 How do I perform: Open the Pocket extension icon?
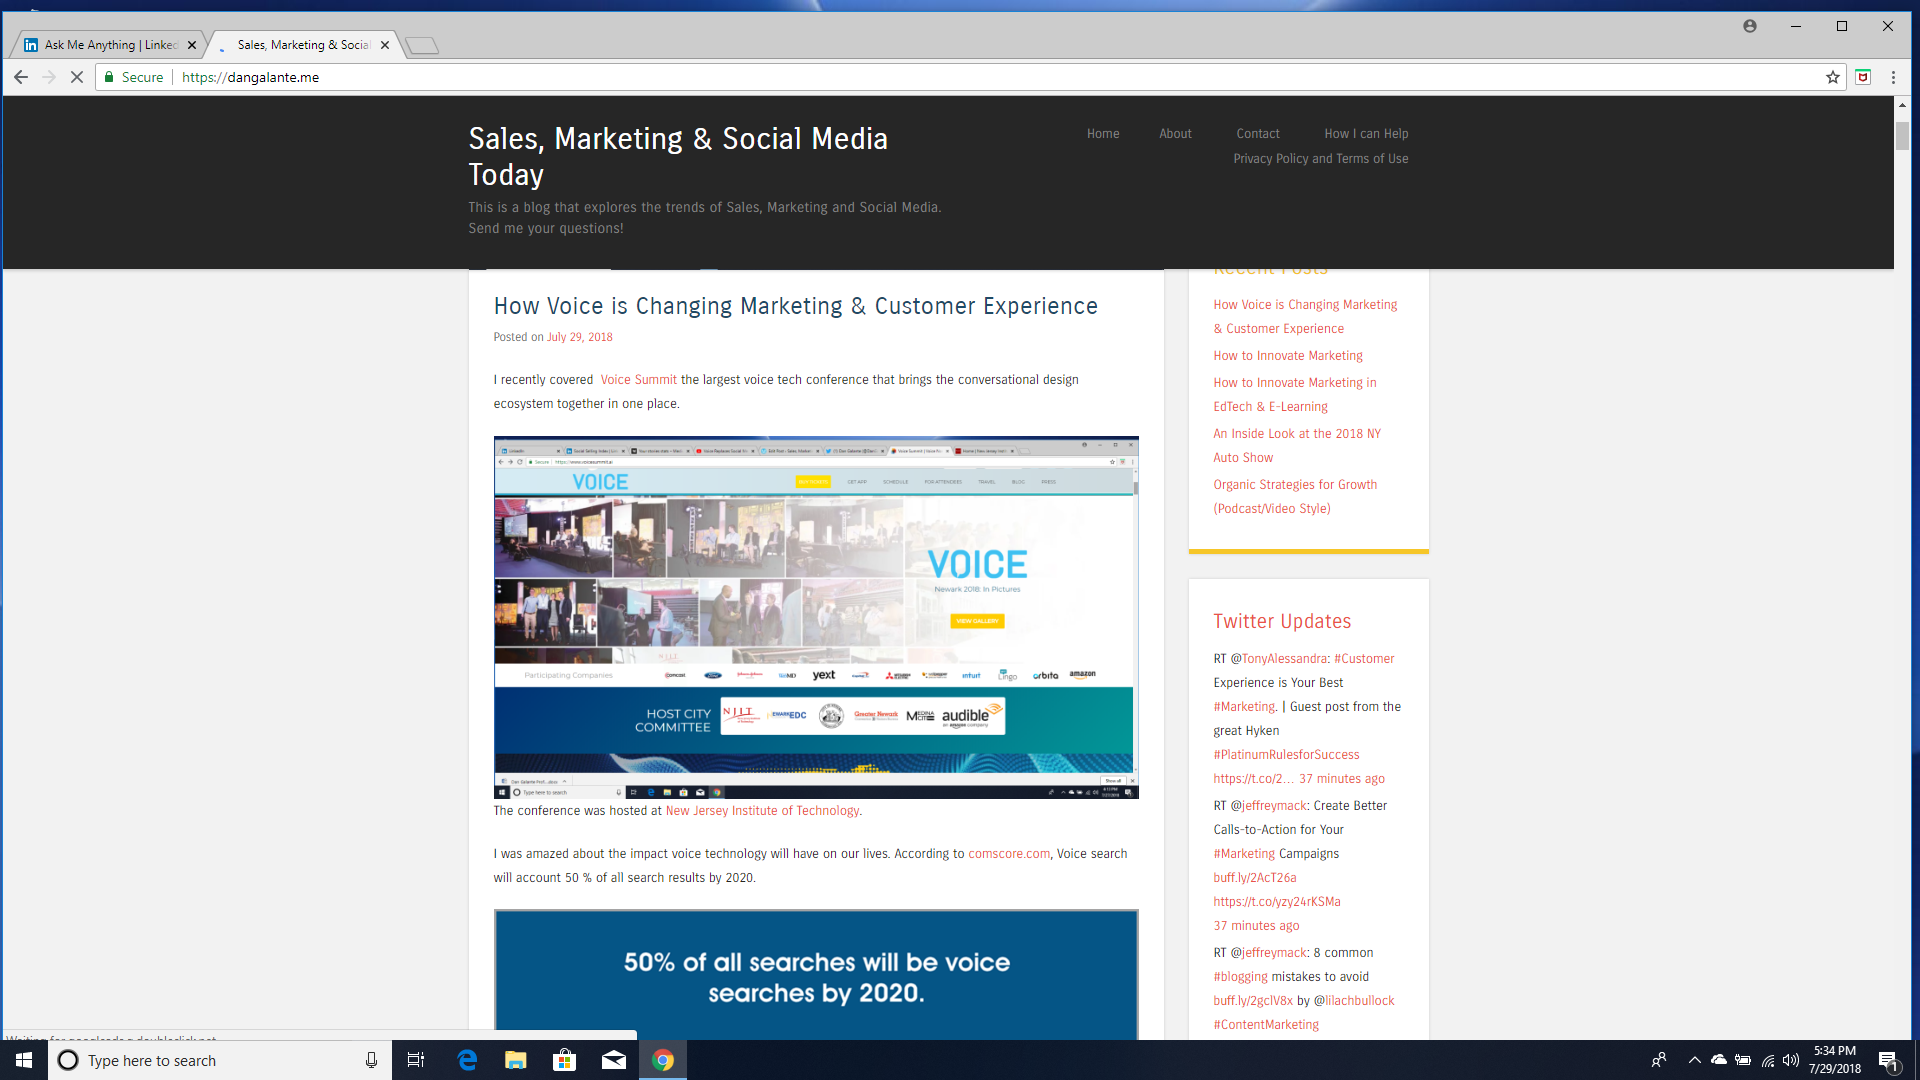coord(1863,77)
